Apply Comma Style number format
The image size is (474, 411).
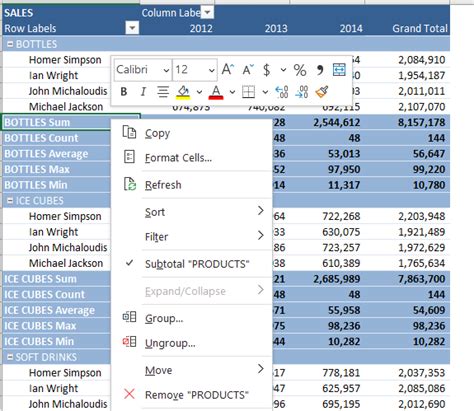tap(320, 70)
